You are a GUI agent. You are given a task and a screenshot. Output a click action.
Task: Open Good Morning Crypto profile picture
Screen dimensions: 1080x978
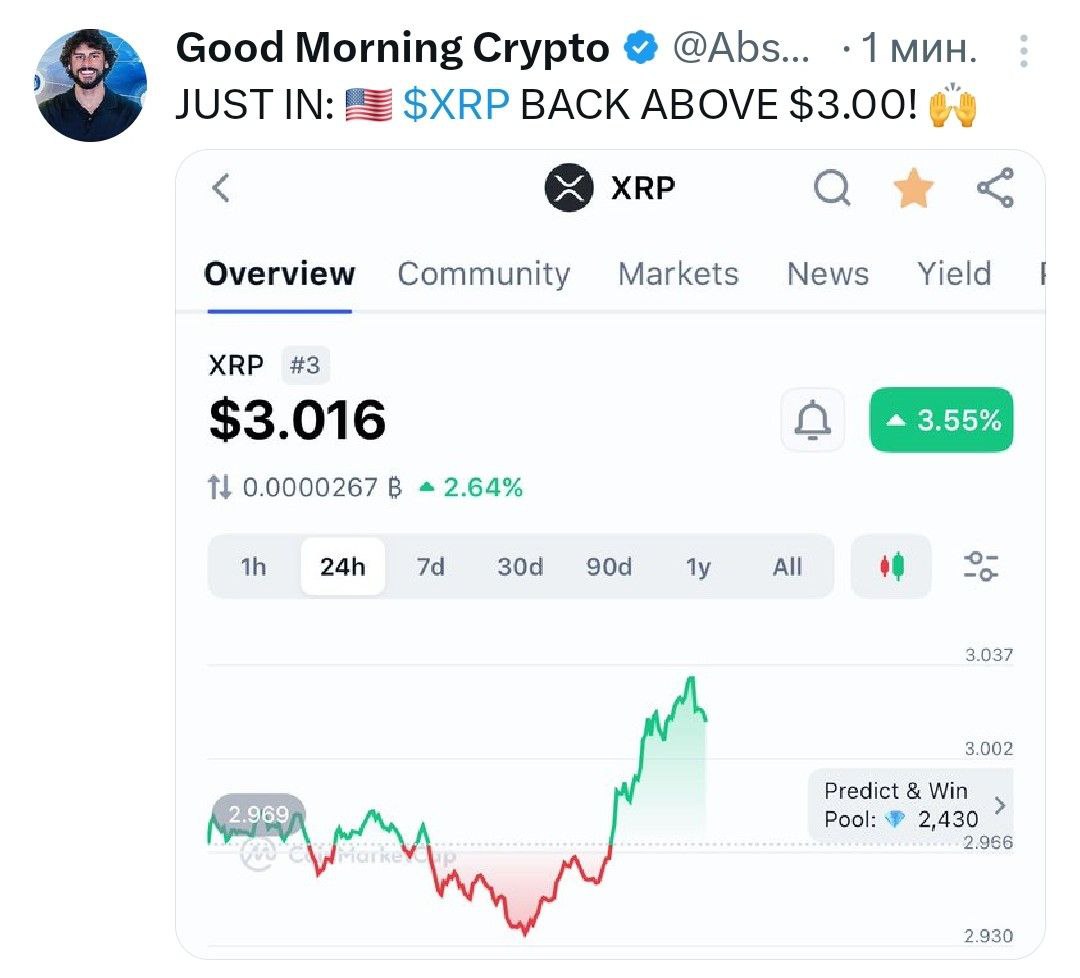[90, 85]
